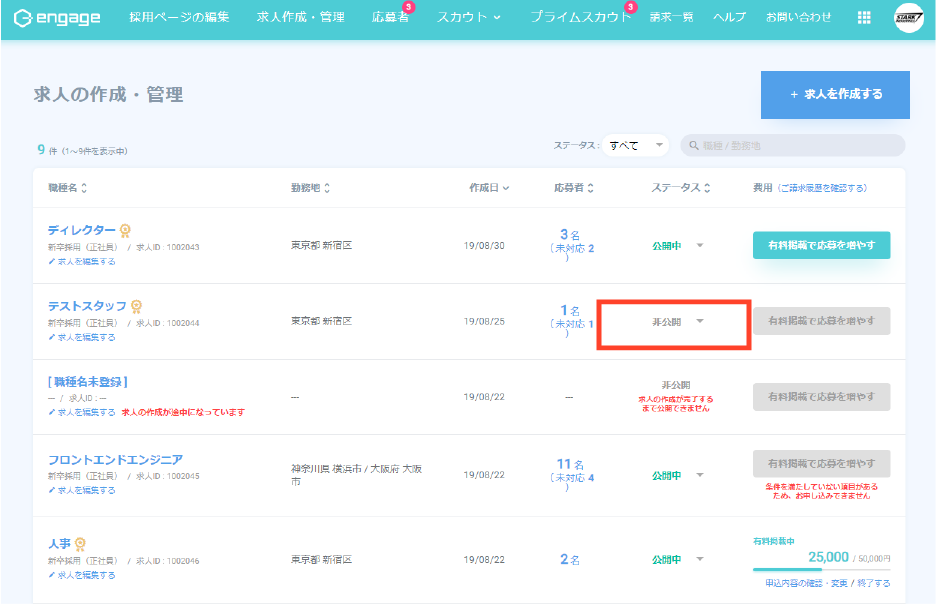Click 神奈川県 横浜市 / 大阪府 大阪市 location cell
This screenshot has height=604, width=936.
pyautogui.click(x=356, y=475)
